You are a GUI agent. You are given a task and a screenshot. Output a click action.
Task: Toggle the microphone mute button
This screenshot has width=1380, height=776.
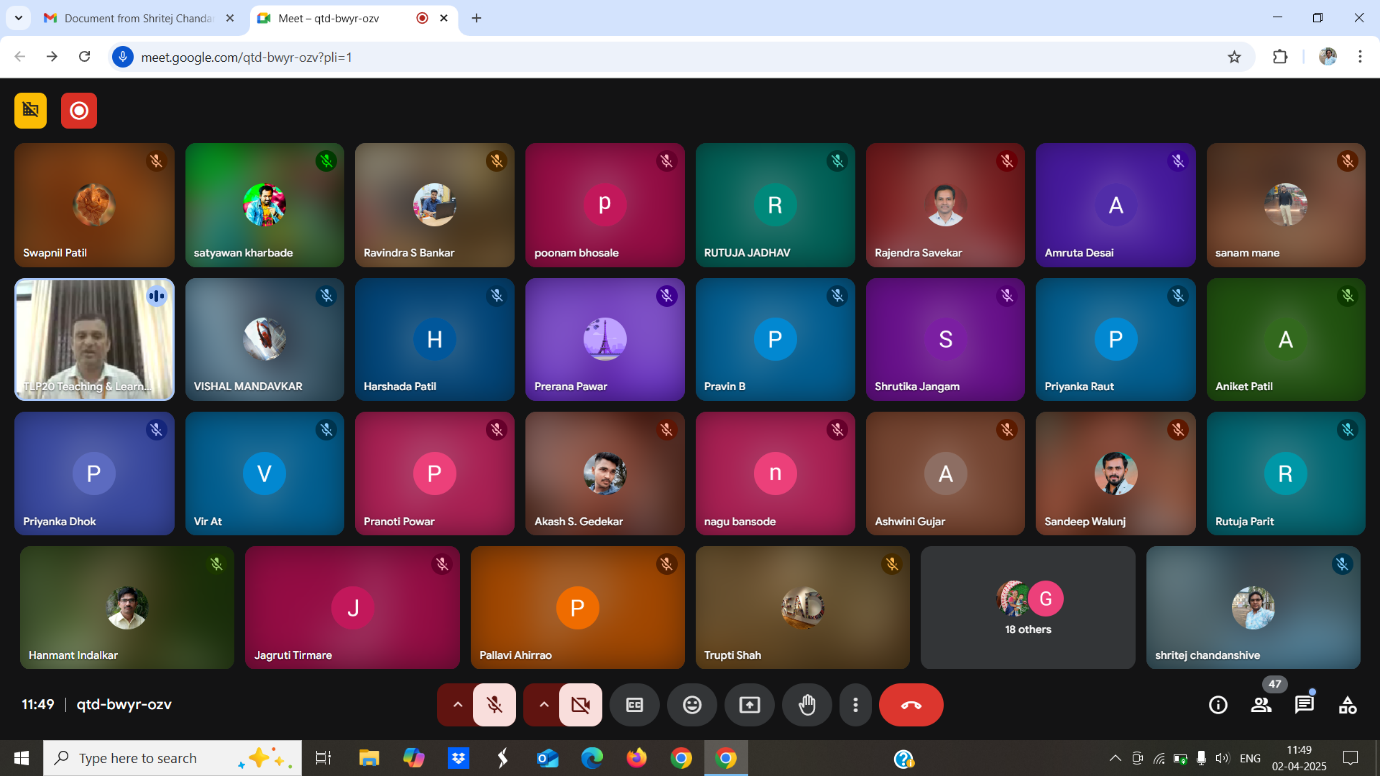(494, 705)
